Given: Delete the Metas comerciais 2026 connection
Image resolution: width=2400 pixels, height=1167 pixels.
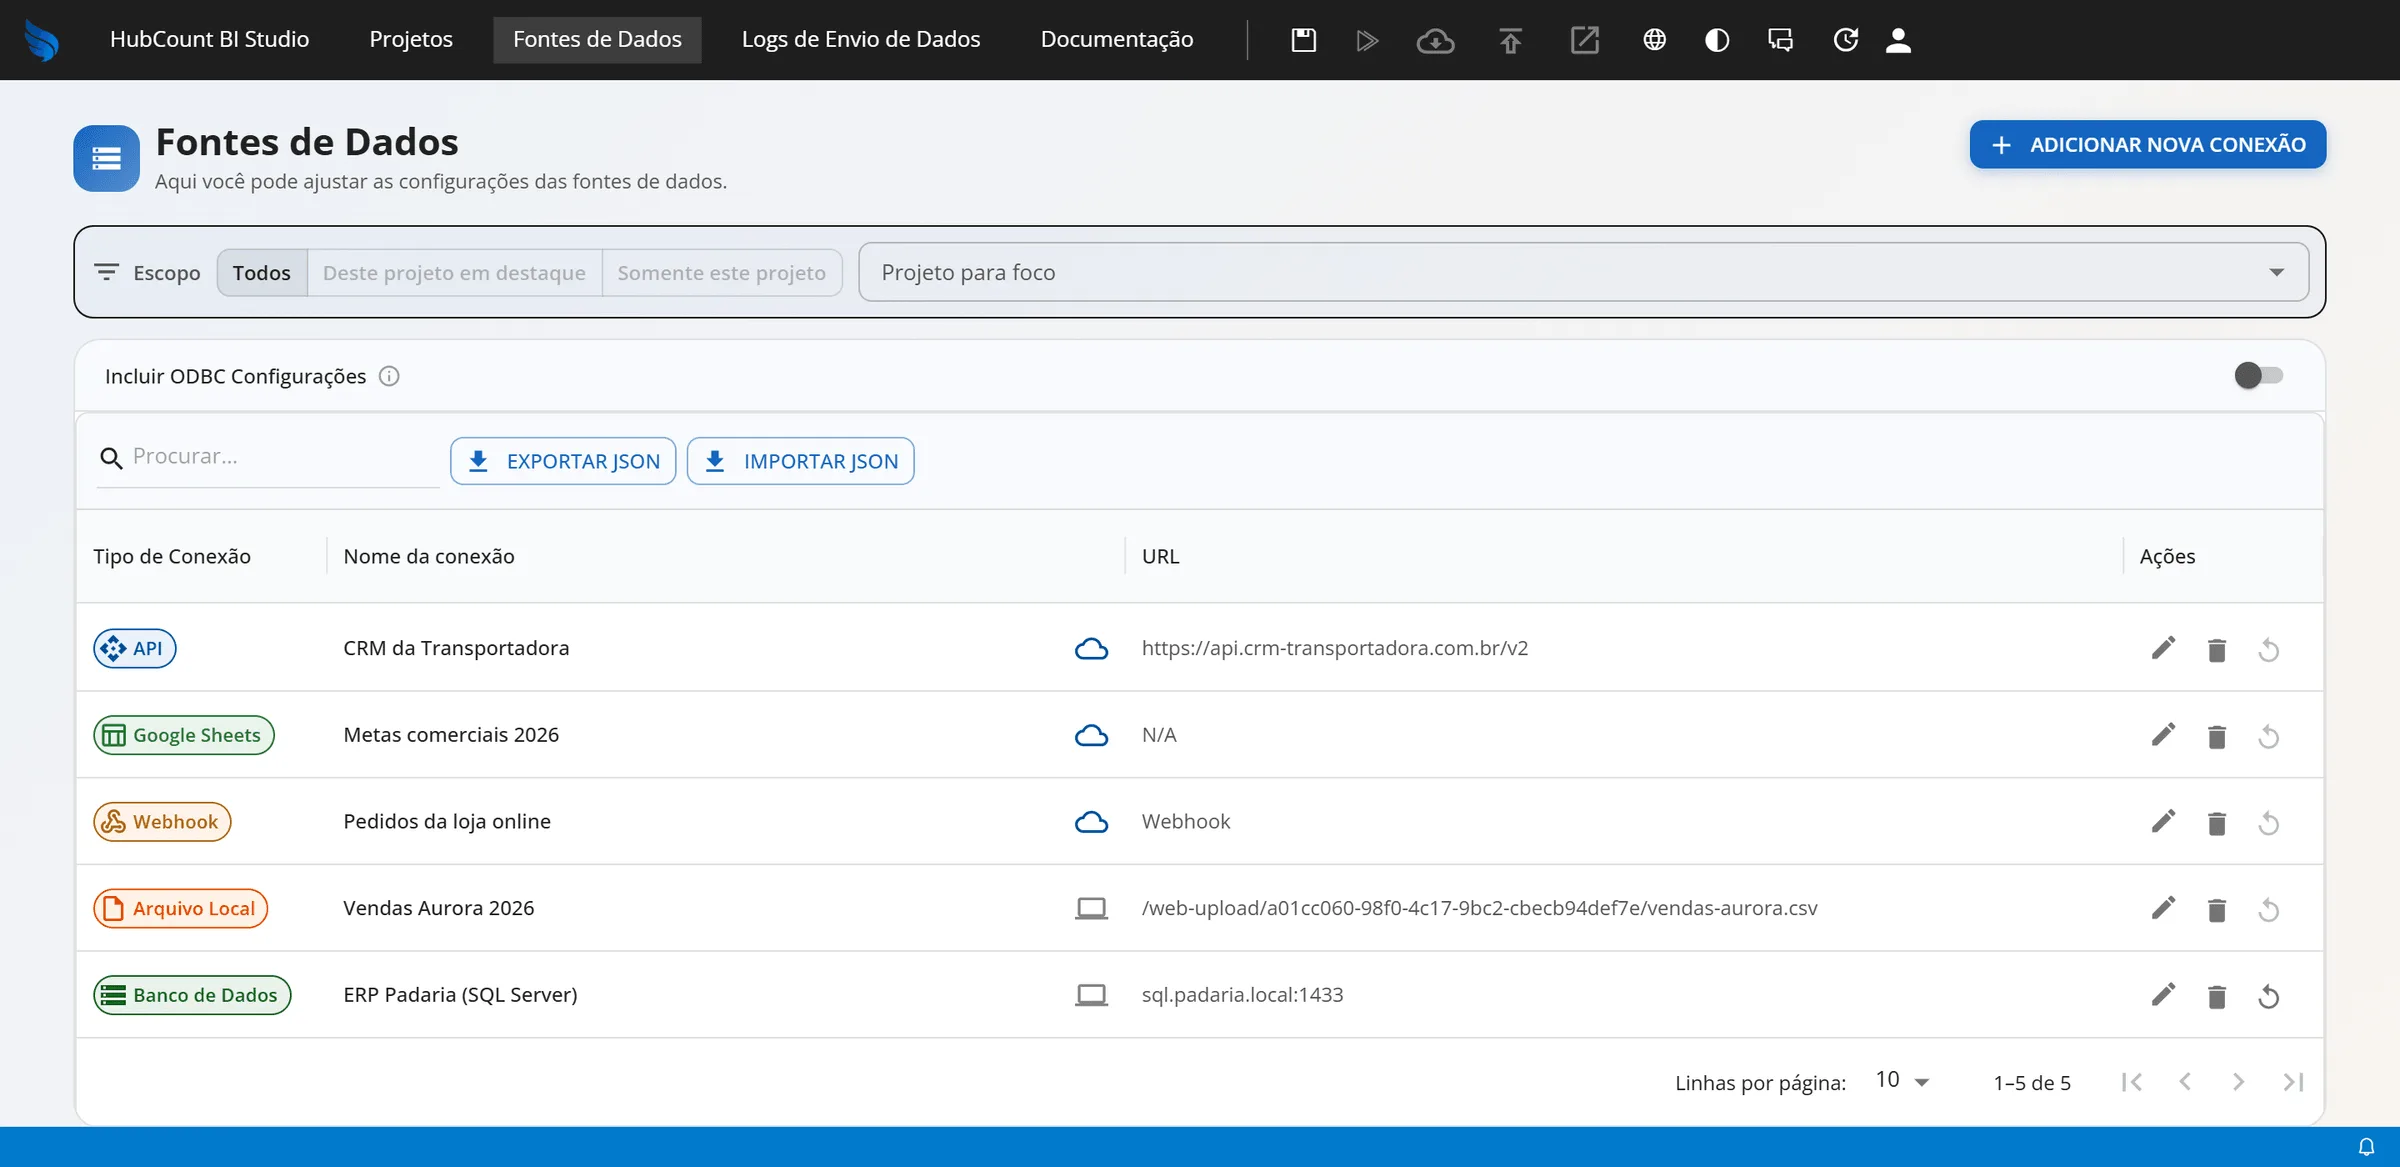Looking at the screenshot, I should click(x=2217, y=737).
